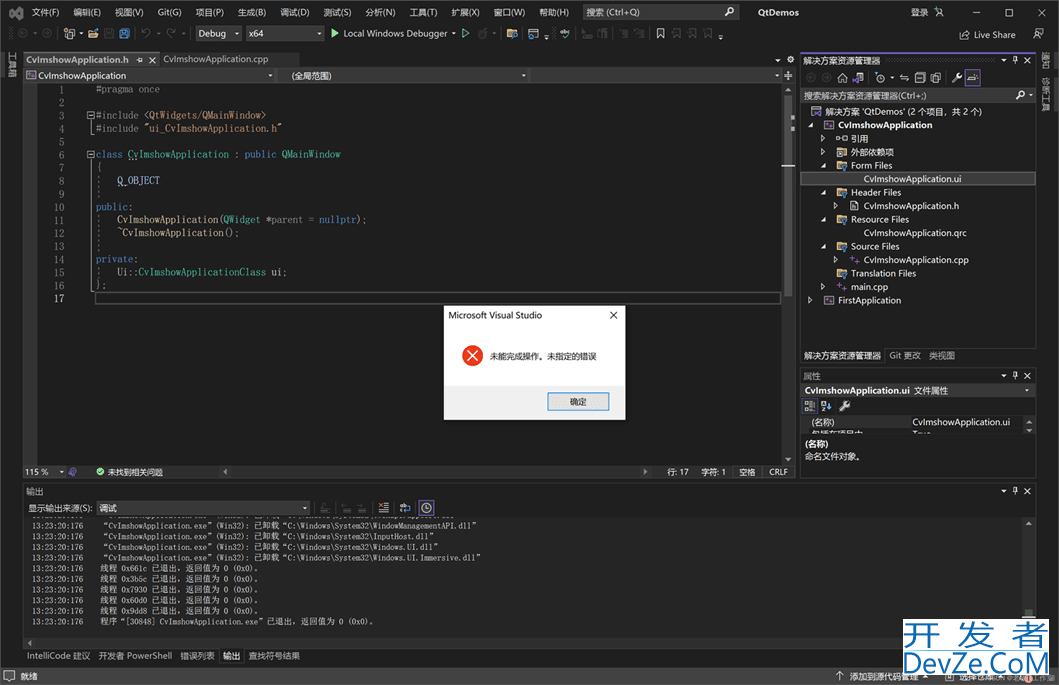Screen dimensions: 1059x685
Task: Open the 编辑(E) menu
Action: (x=87, y=12)
